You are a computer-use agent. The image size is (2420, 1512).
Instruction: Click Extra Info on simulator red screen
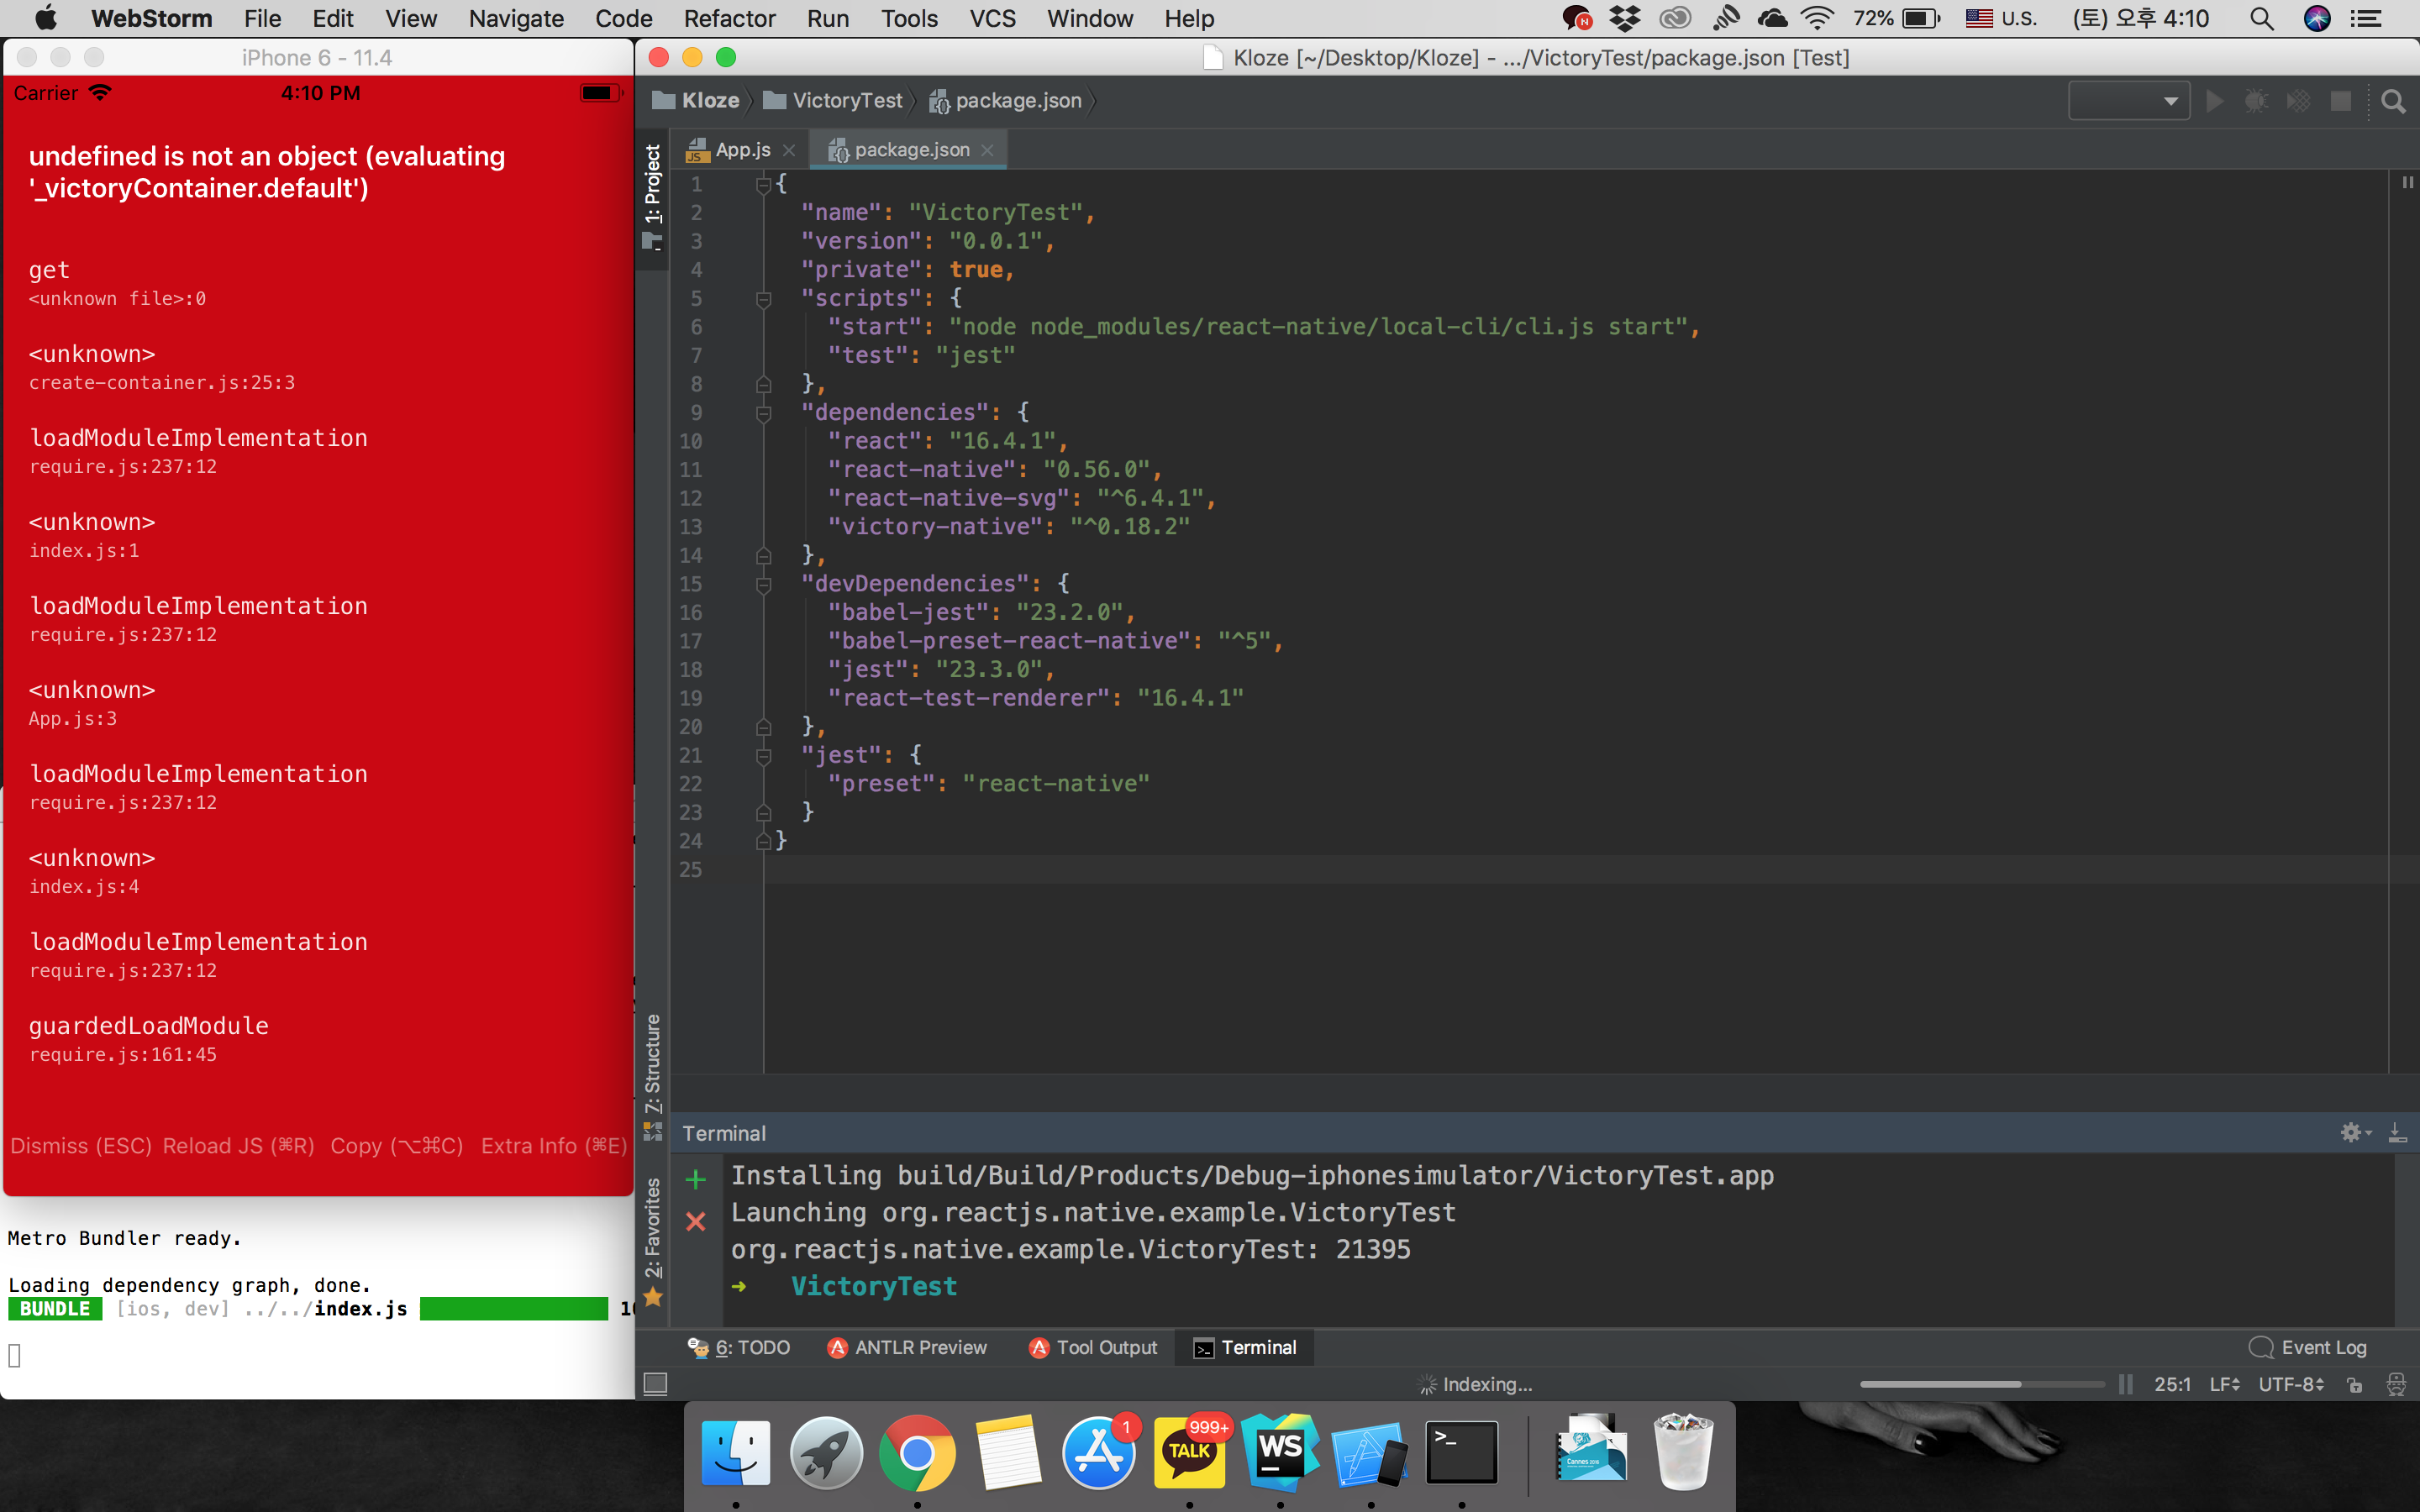point(554,1145)
